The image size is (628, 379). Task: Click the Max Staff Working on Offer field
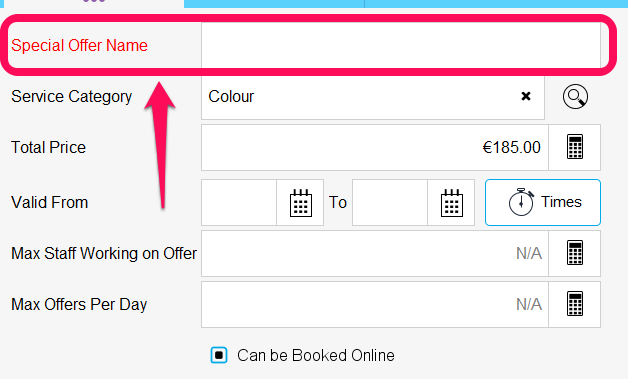click(x=375, y=253)
